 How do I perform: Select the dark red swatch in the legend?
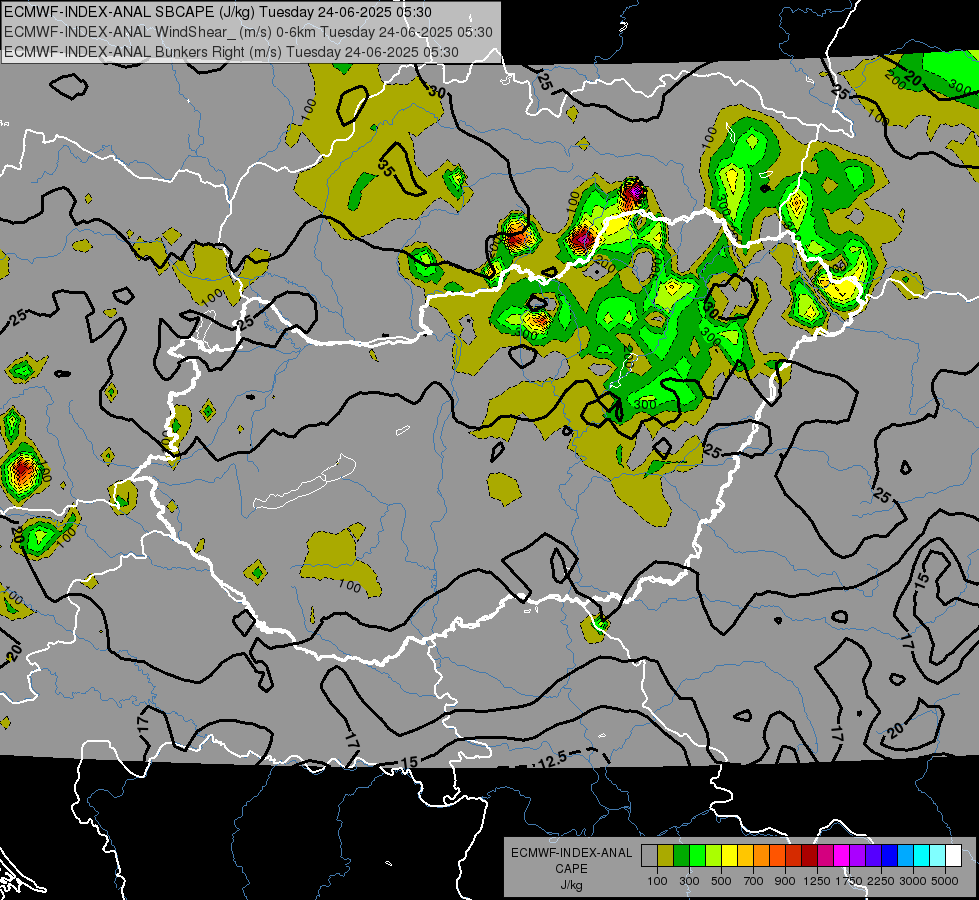[x=809, y=855]
